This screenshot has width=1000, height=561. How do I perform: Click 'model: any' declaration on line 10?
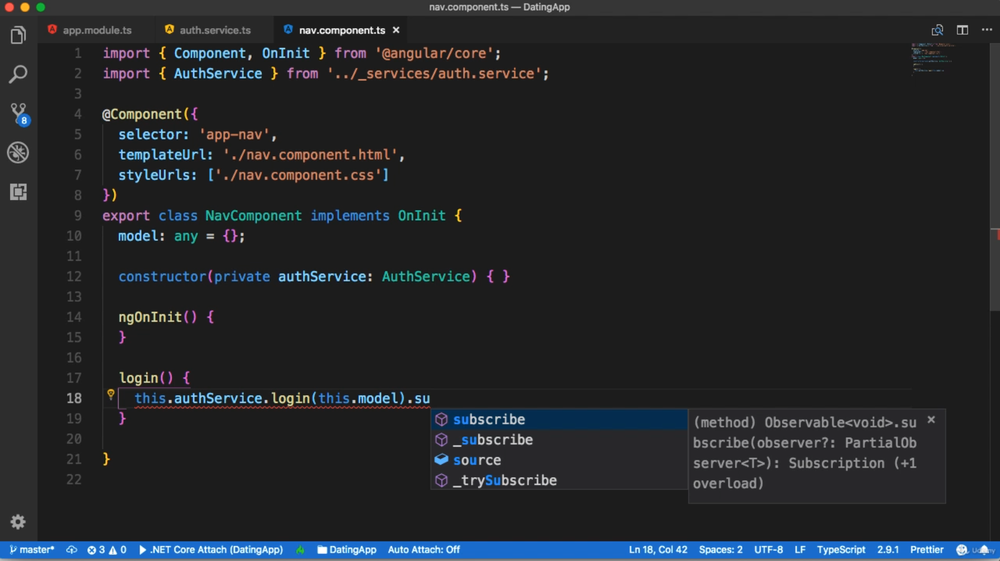click(x=158, y=236)
